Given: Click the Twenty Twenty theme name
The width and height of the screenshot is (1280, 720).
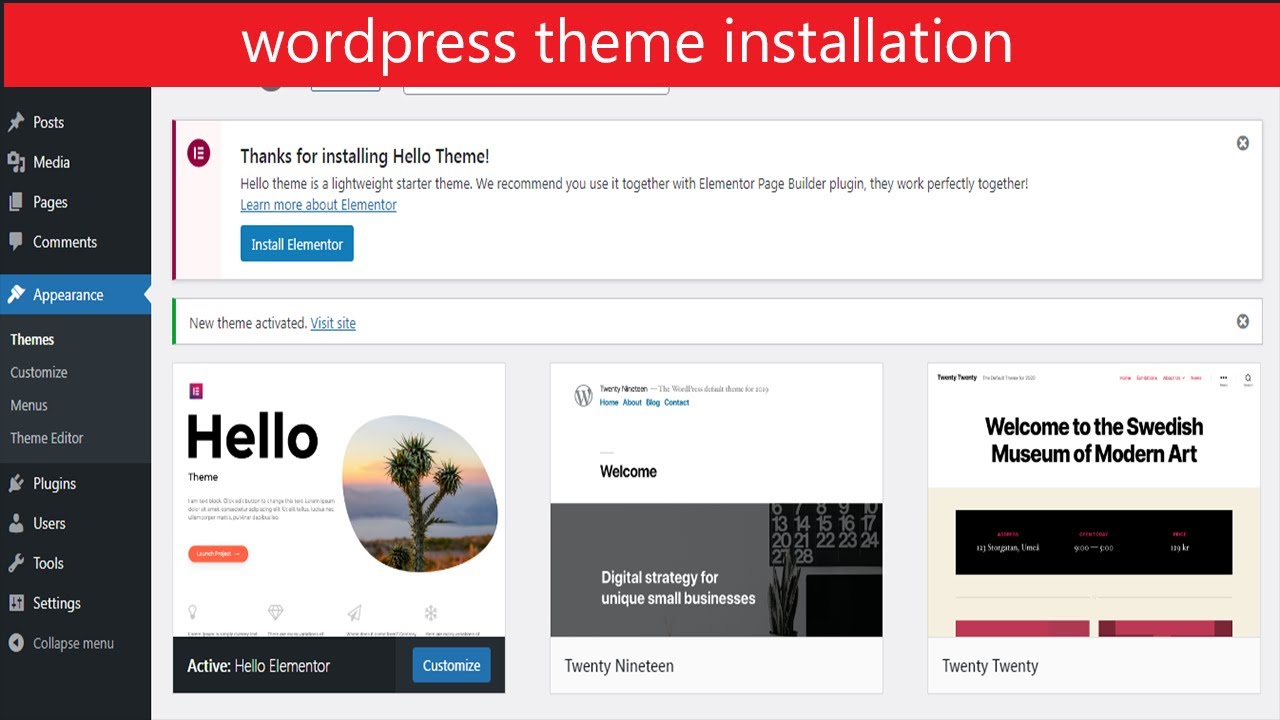Looking at the screenshot, I should tap(990, 666).
